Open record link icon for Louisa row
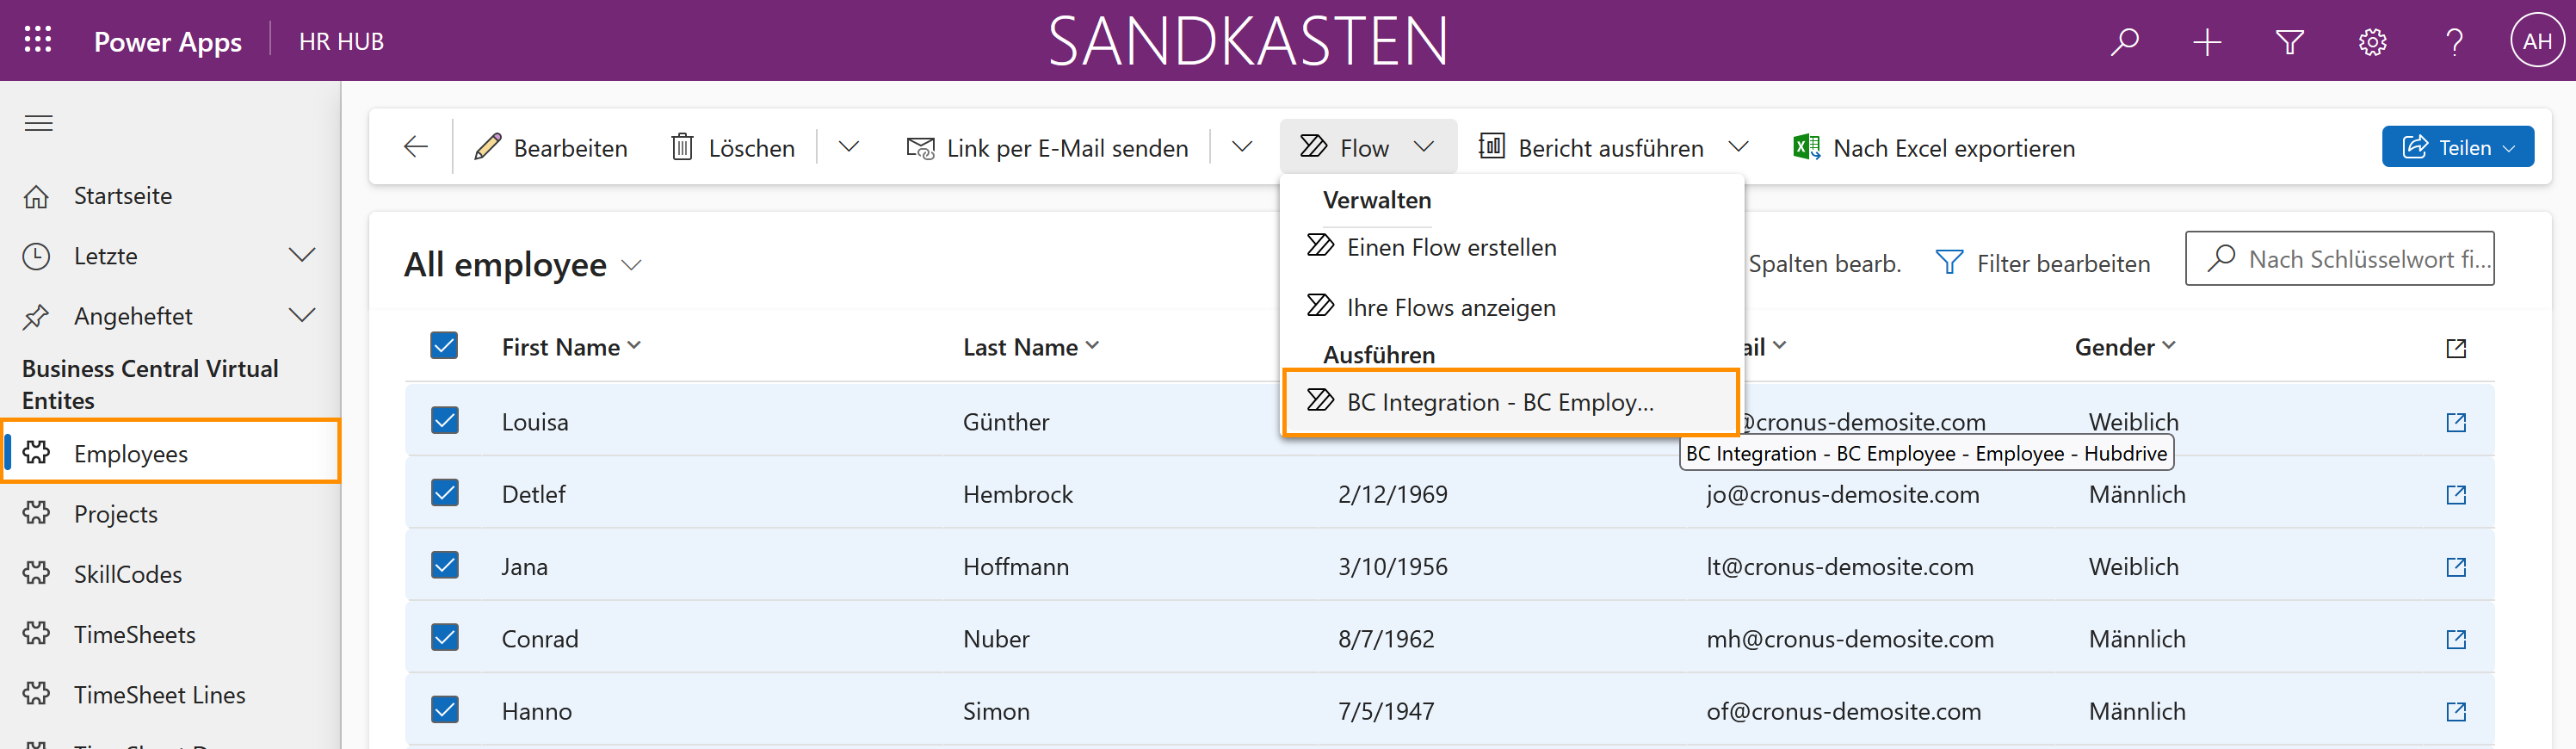The image size is (2576, 749). pos(2455,422)
